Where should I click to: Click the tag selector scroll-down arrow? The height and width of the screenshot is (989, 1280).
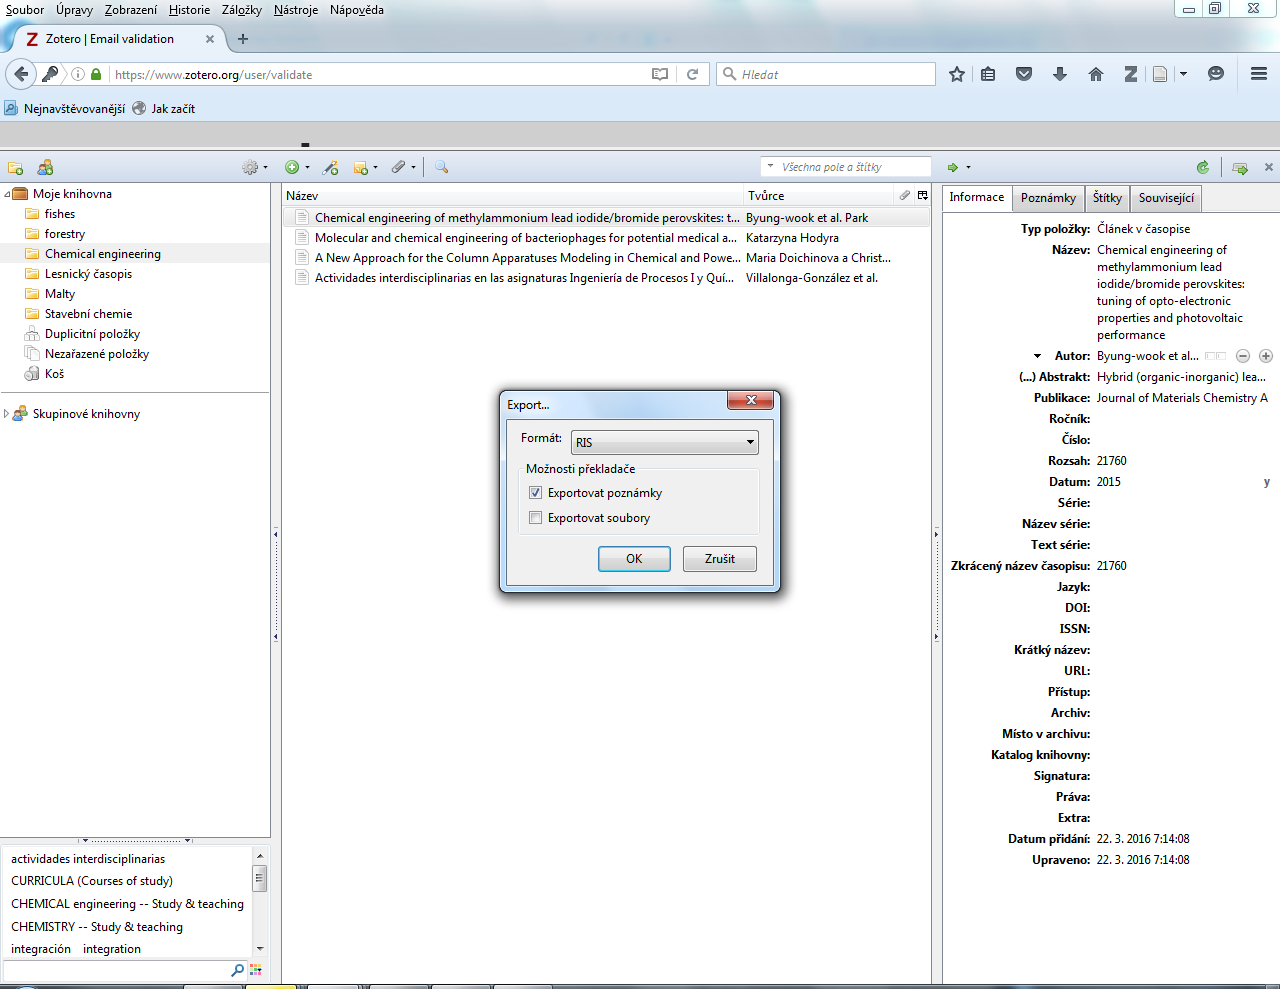point(260,948)
